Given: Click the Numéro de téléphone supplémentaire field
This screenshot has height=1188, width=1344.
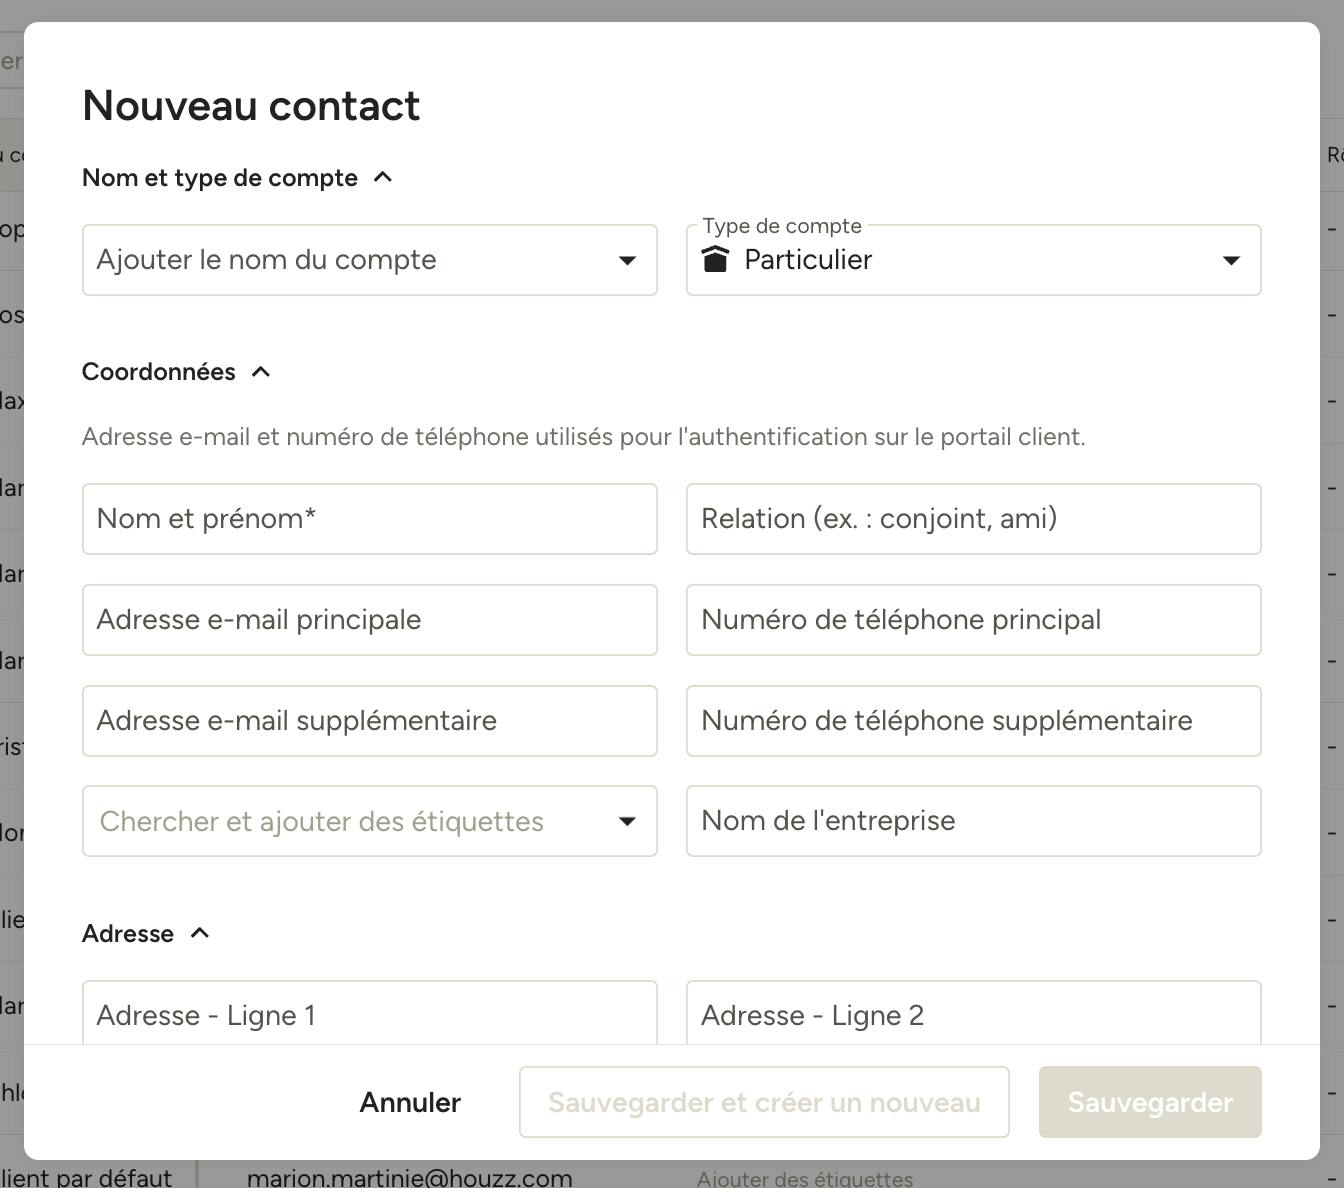Looking at the screenshot, I should click(973, 721).
